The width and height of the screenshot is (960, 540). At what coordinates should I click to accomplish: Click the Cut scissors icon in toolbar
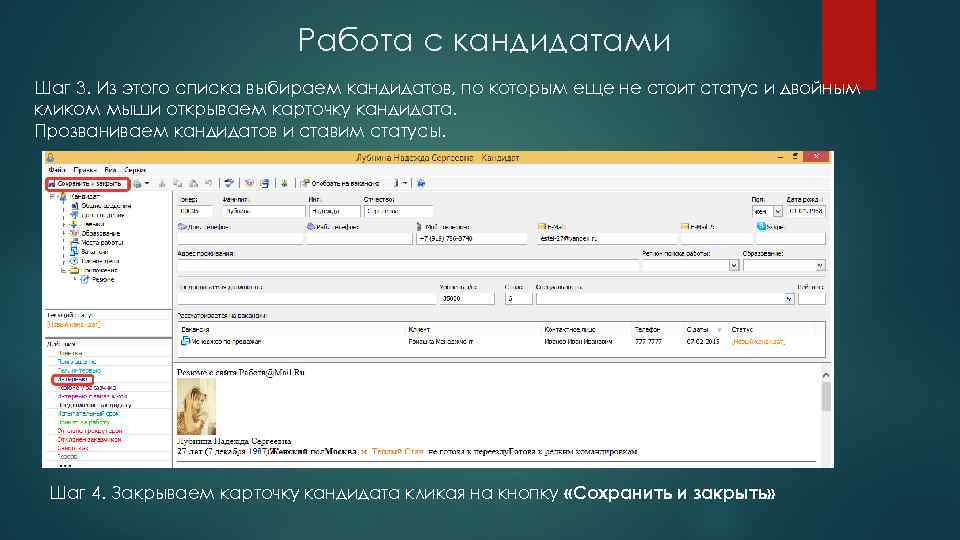click(162, 184)
